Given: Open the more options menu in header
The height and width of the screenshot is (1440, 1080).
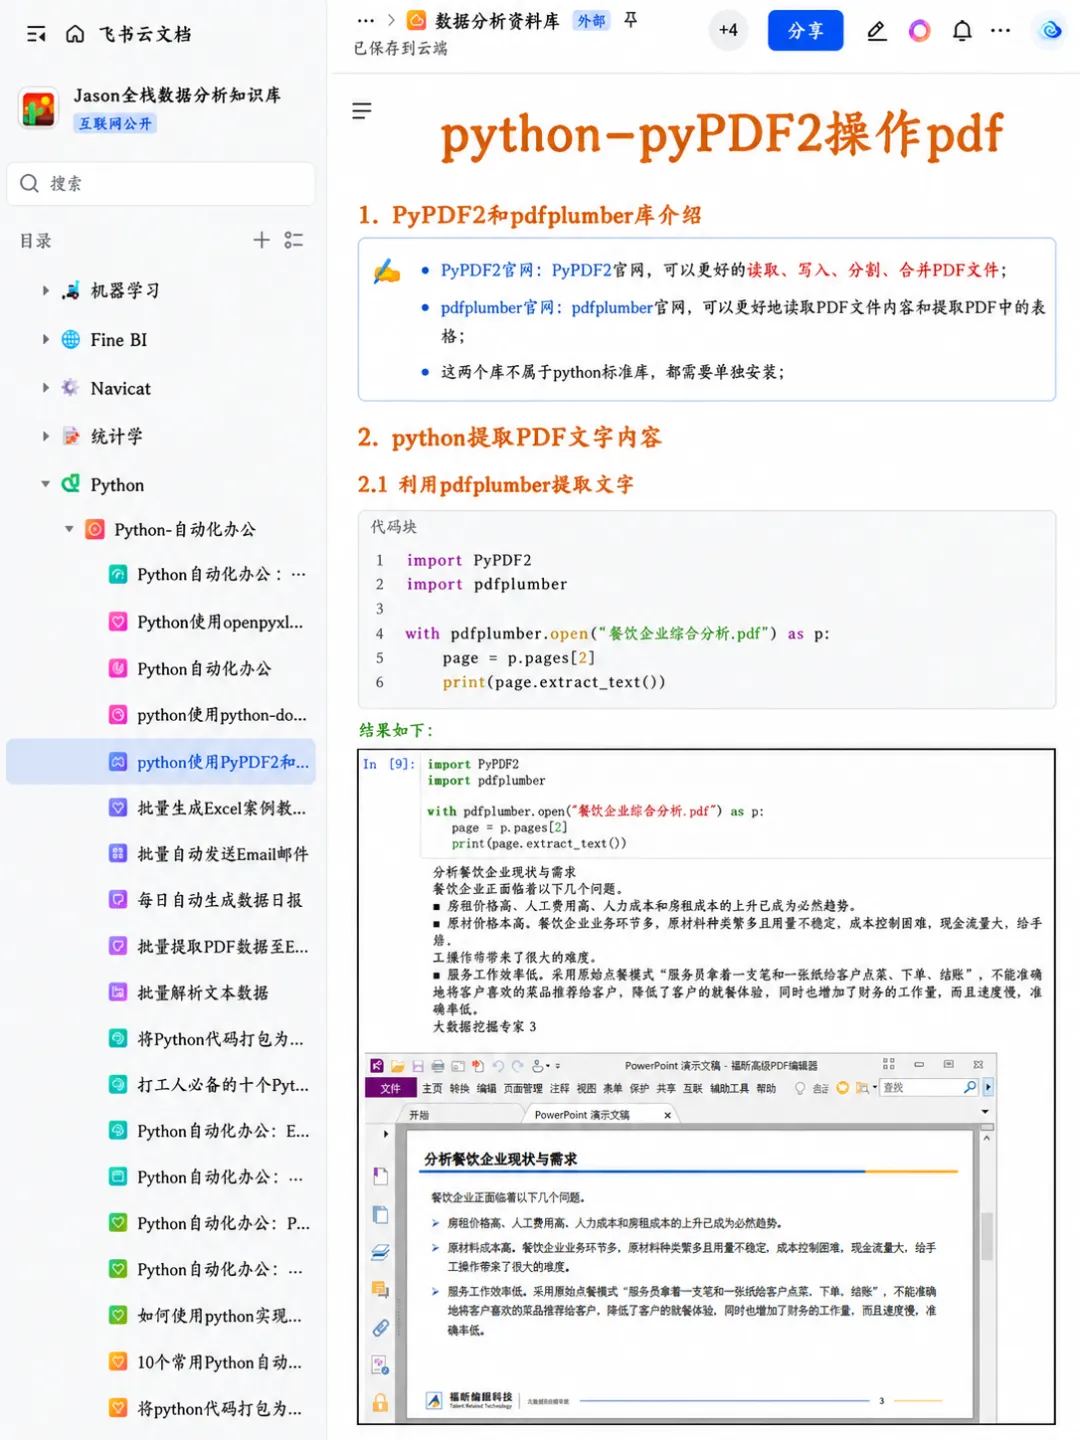Looking at the screenshot, I should tap(1000, 31).
